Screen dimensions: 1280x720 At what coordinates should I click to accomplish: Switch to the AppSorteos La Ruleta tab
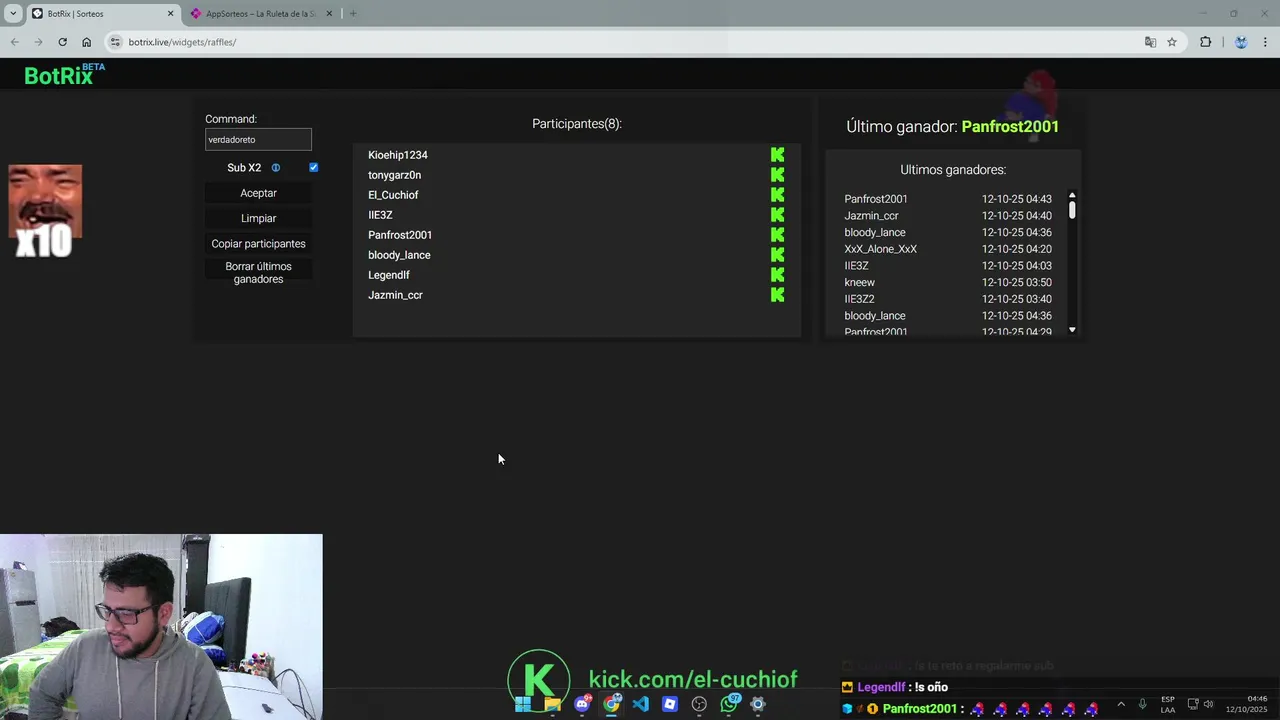260,14
